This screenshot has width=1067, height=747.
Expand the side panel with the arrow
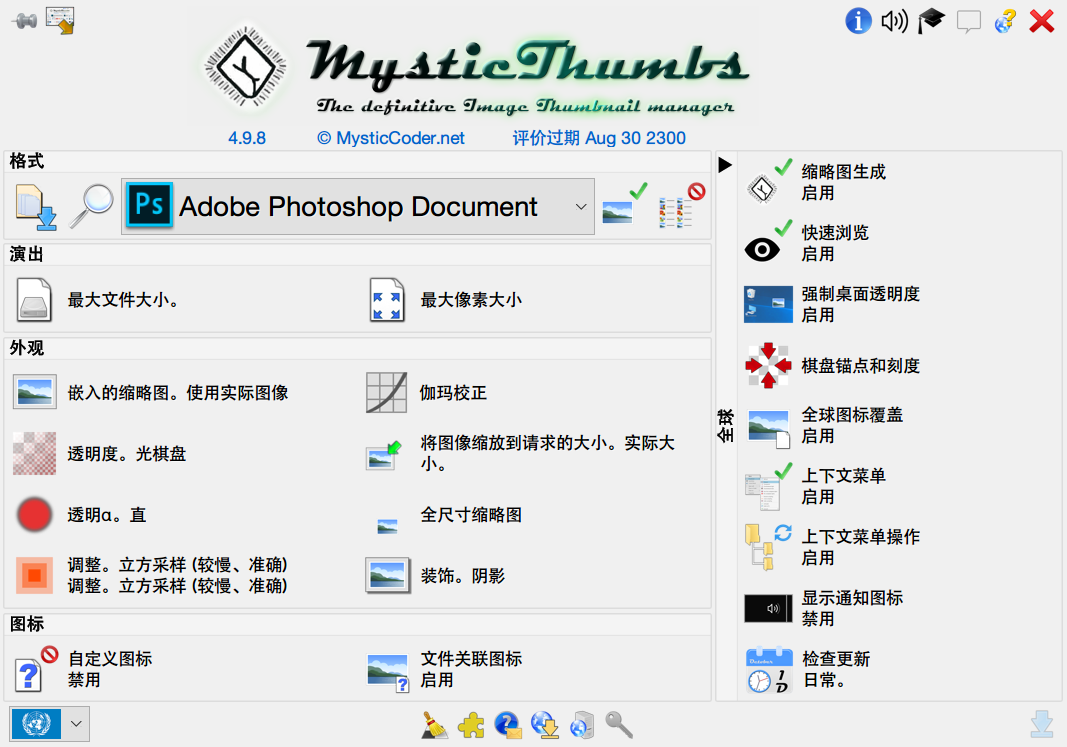click(723, 165)
